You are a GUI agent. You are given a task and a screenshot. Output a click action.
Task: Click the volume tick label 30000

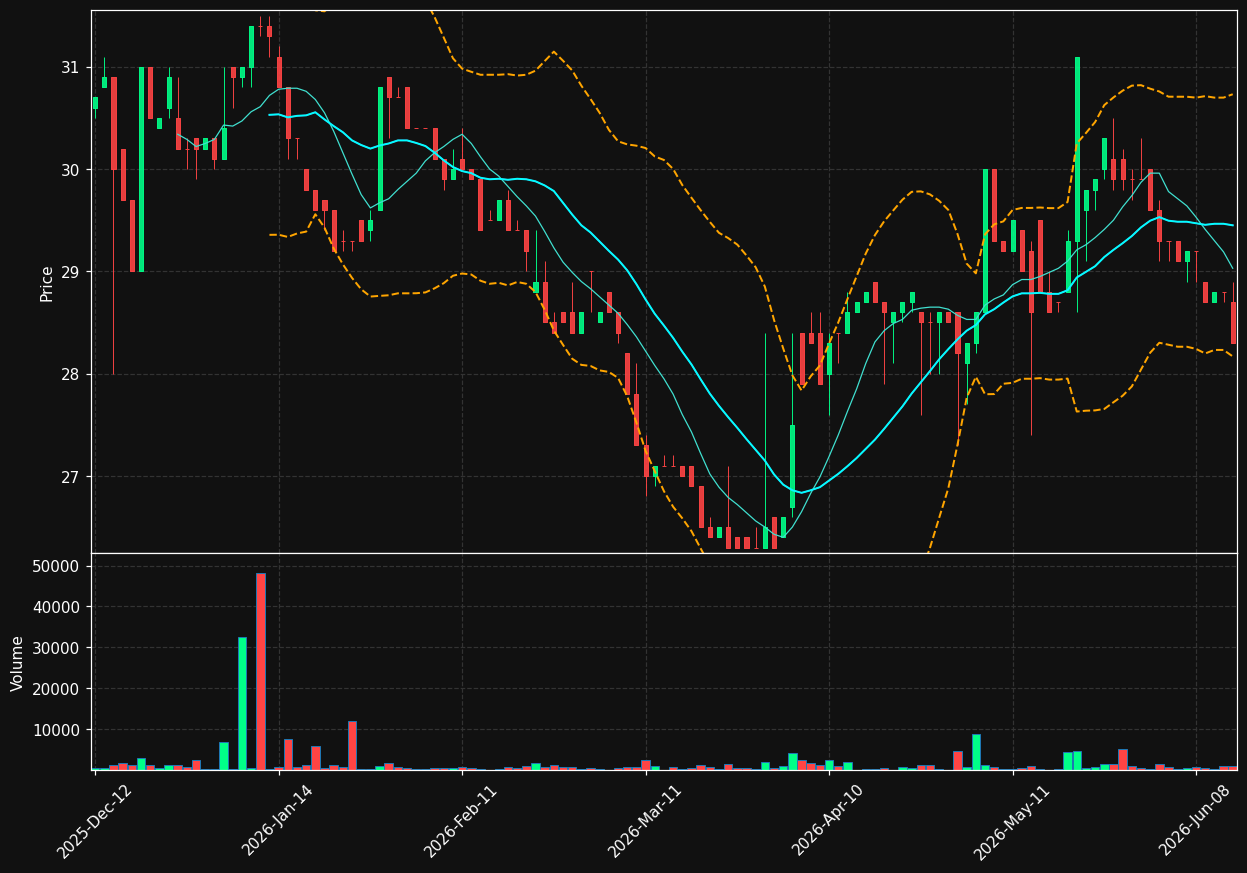(58, 648)
